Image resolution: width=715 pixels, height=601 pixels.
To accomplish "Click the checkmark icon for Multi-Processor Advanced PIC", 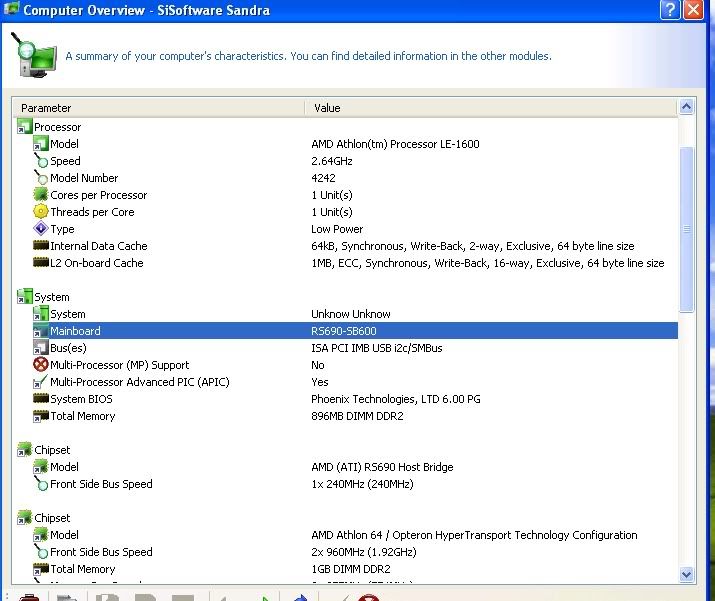I will pos(41,382).
